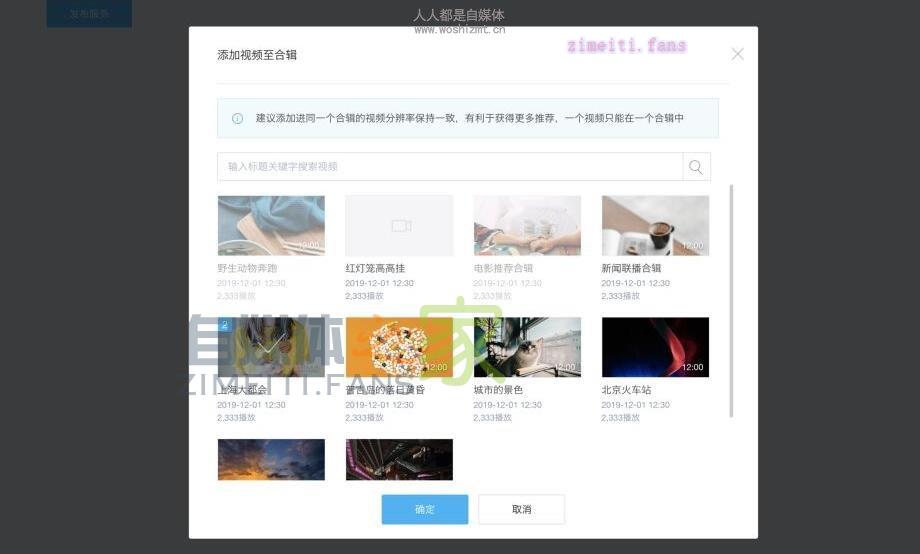Click the video placeholder icon for 红灯笼高高挂

click(401, 226)
